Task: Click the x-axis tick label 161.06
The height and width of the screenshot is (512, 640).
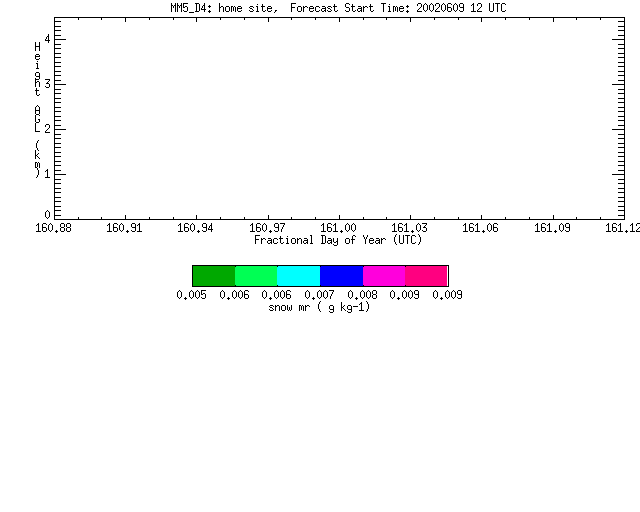Action: pos(480,228)
